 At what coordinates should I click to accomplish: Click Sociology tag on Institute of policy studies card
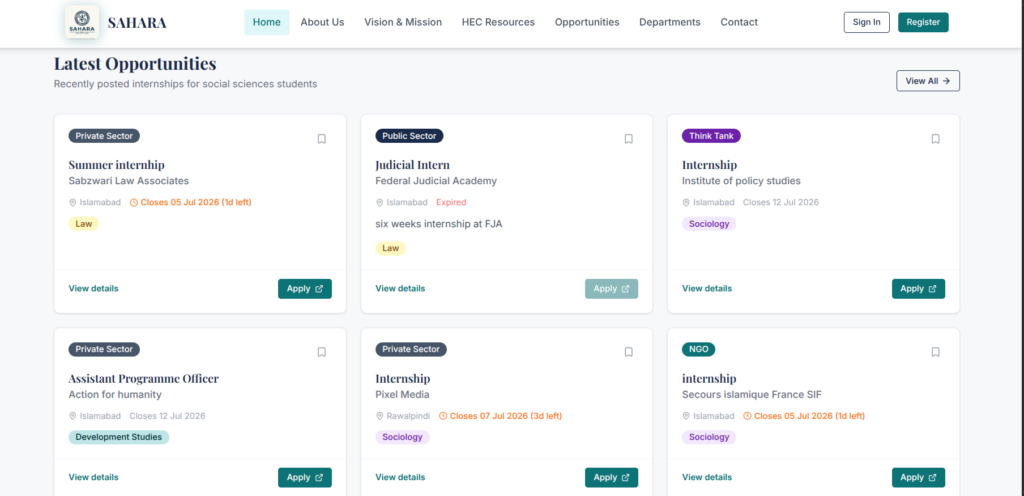[709, 224]
